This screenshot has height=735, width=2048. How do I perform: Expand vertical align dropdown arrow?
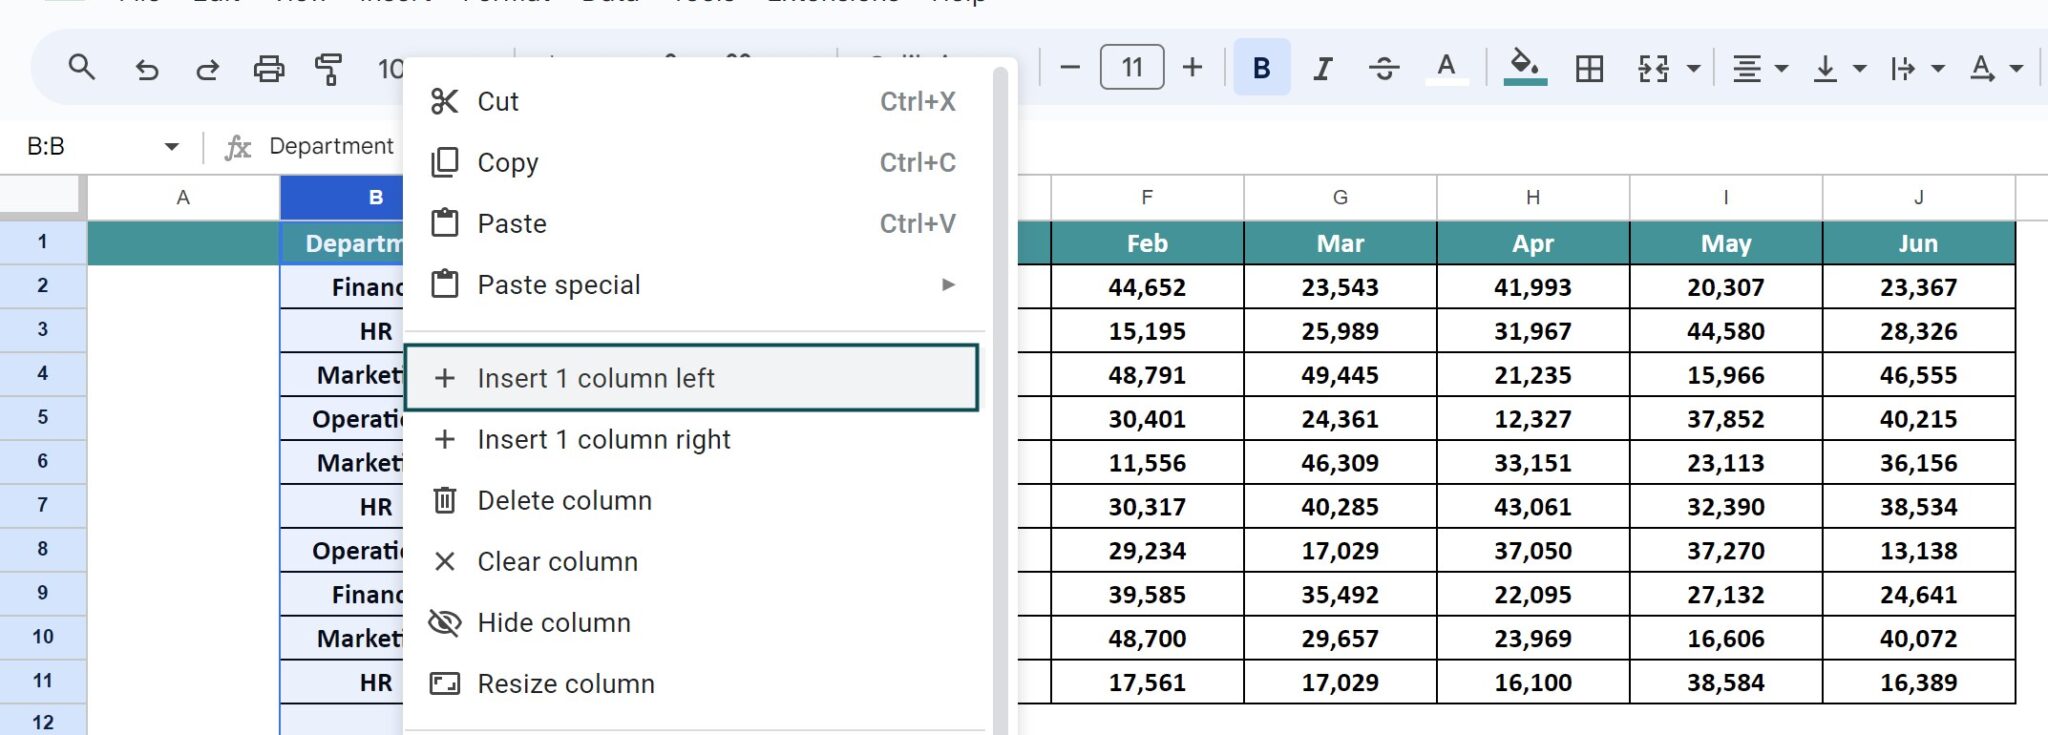pyautogui.click(x=1859, y=69)
